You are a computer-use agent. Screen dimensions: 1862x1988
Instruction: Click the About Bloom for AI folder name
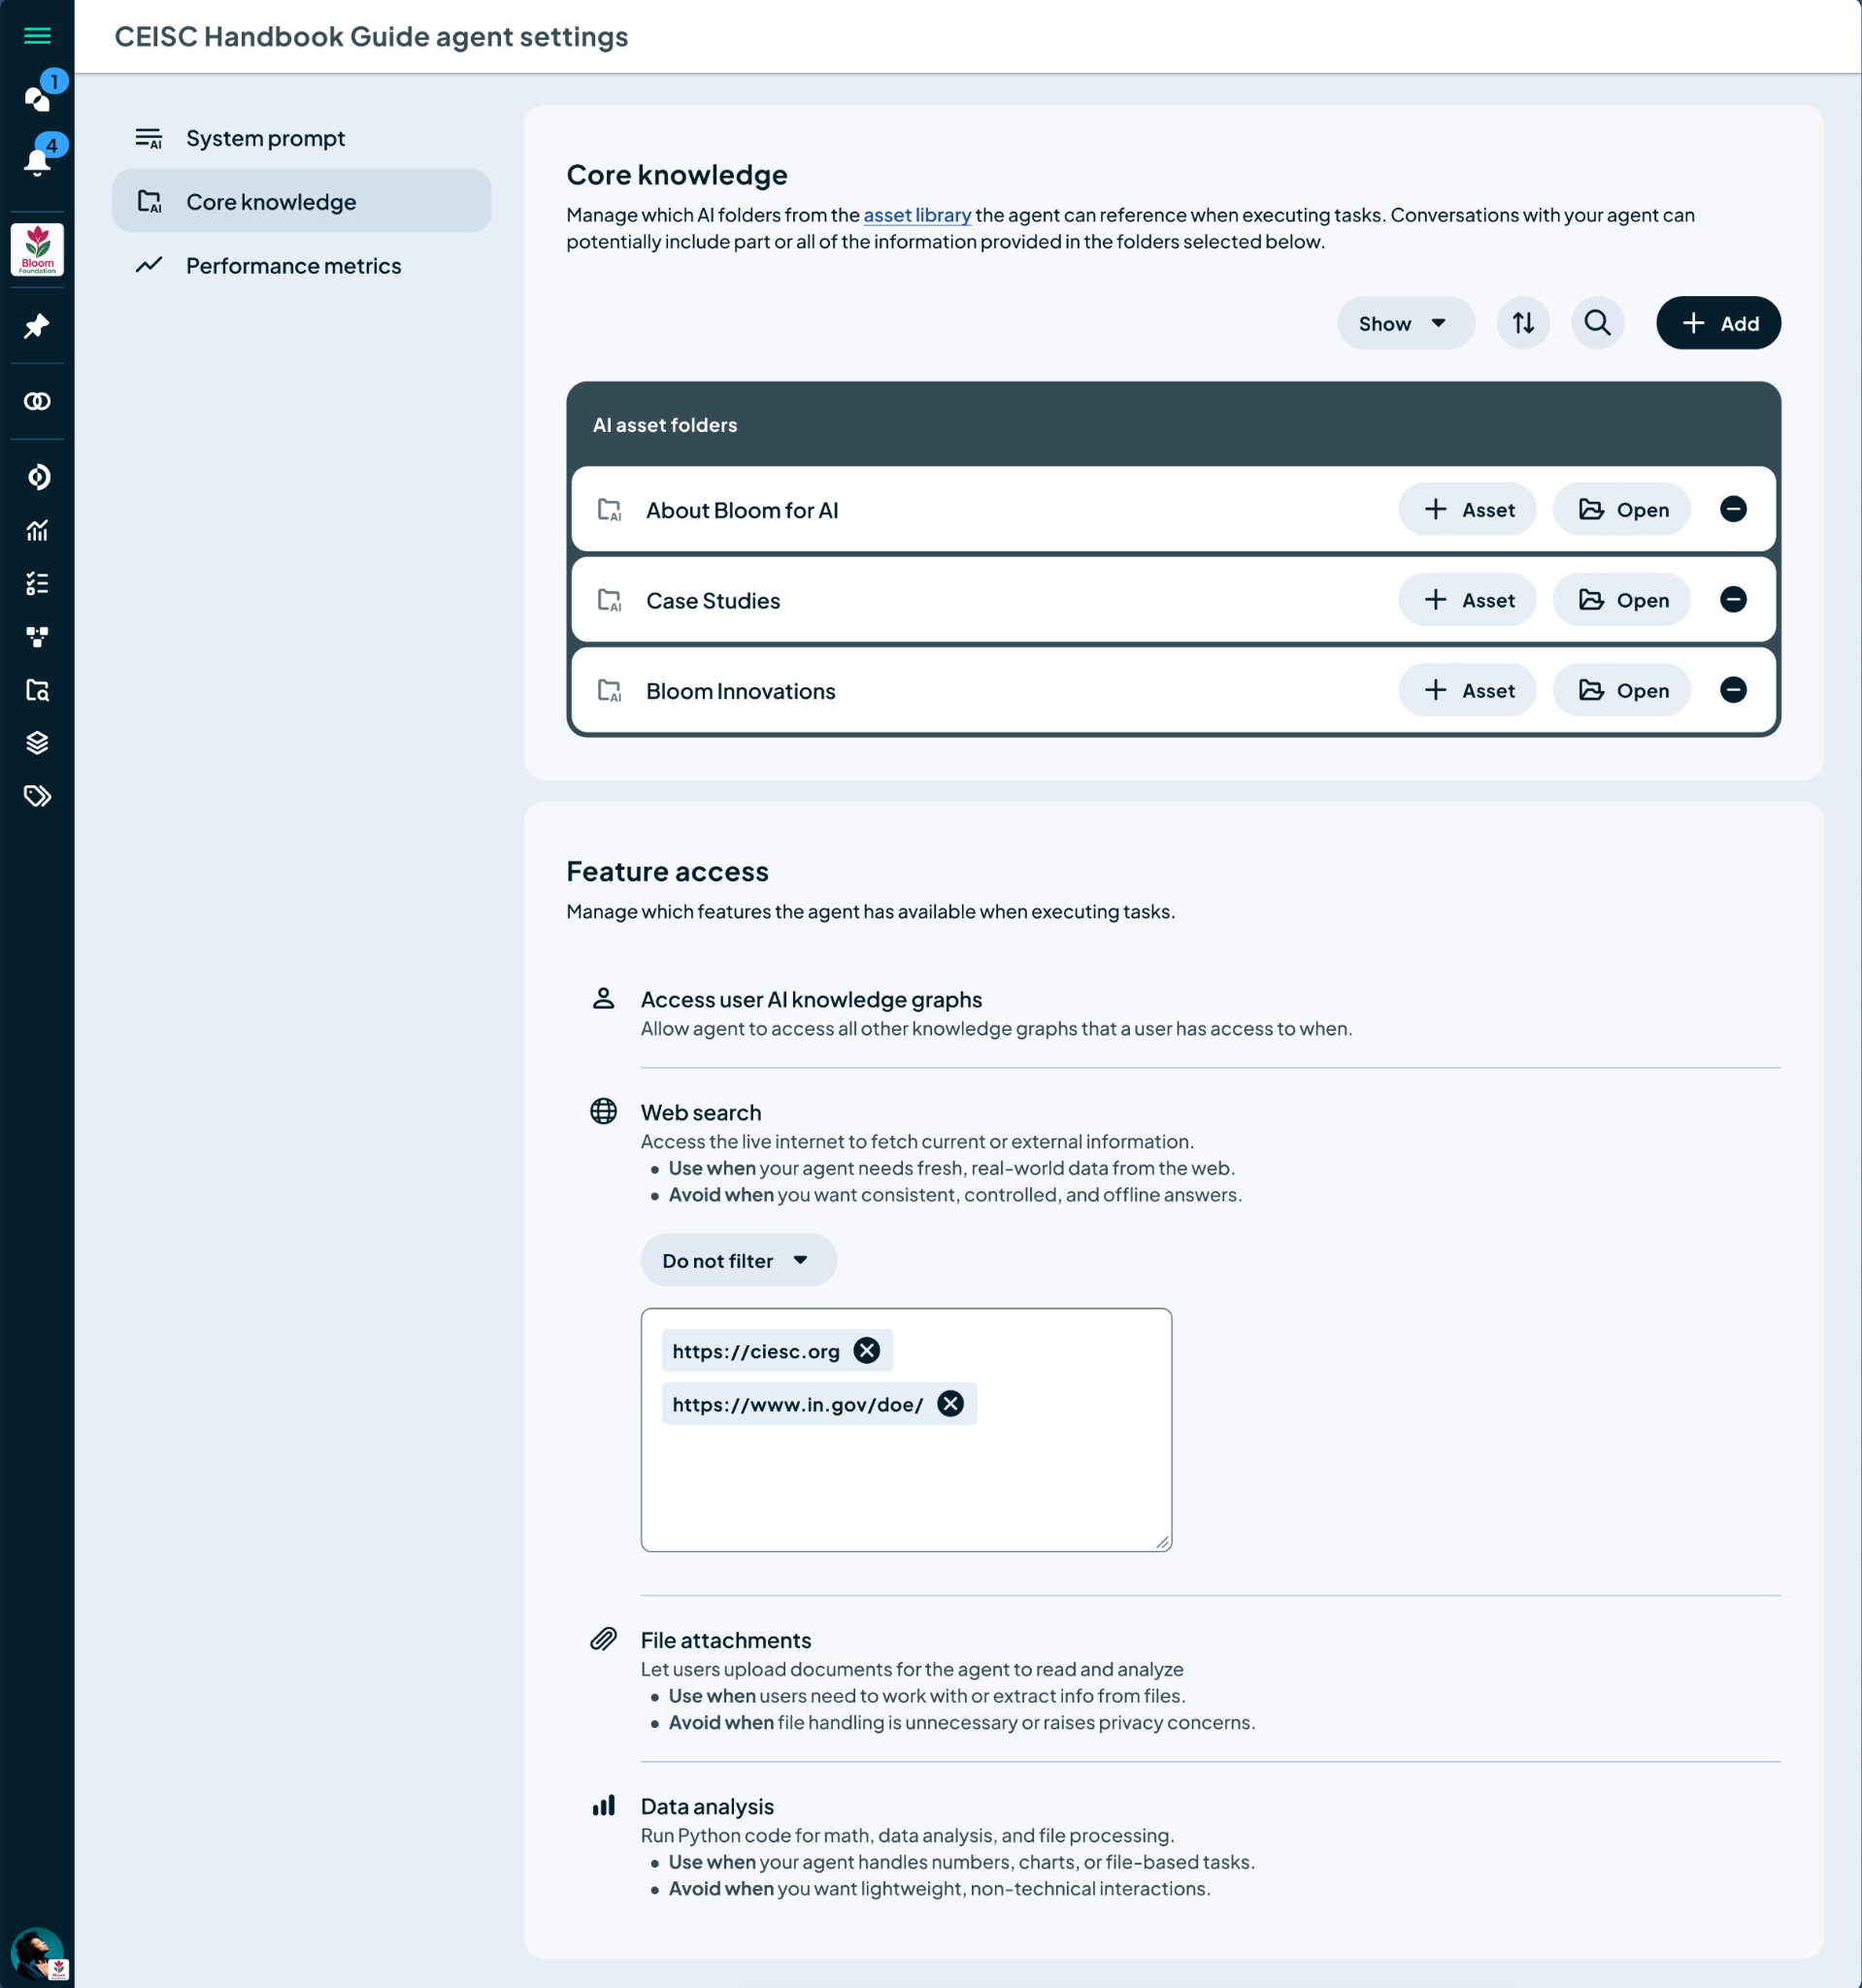742,510
